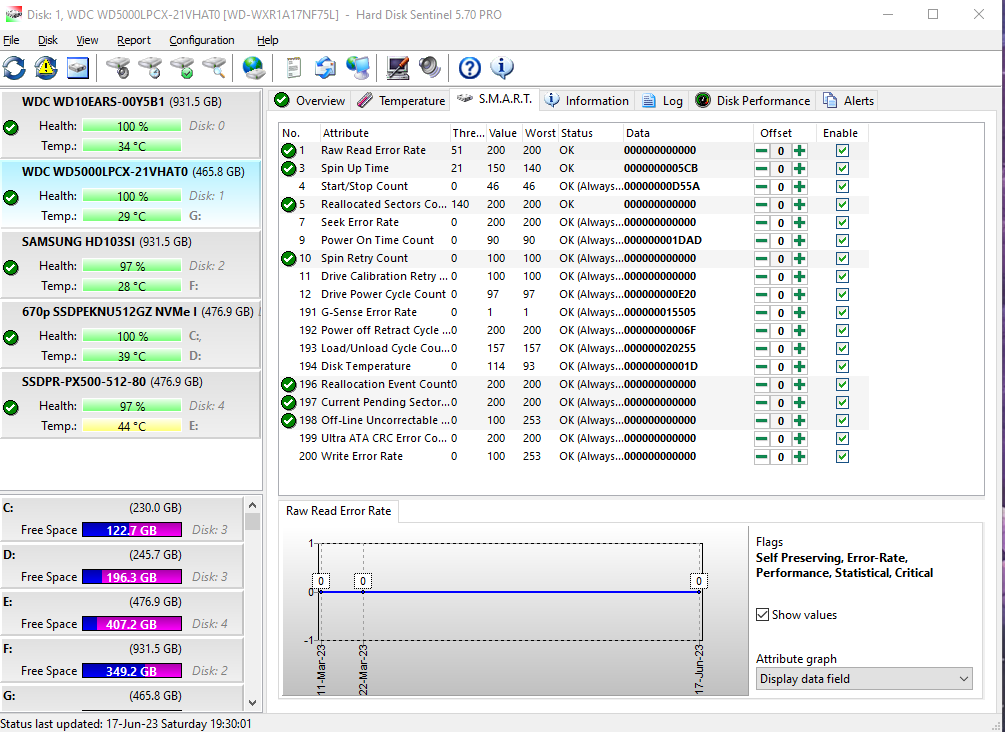Open the text report notepad icon
Viewport: 1005px width, 732px height.
(294, 67)
